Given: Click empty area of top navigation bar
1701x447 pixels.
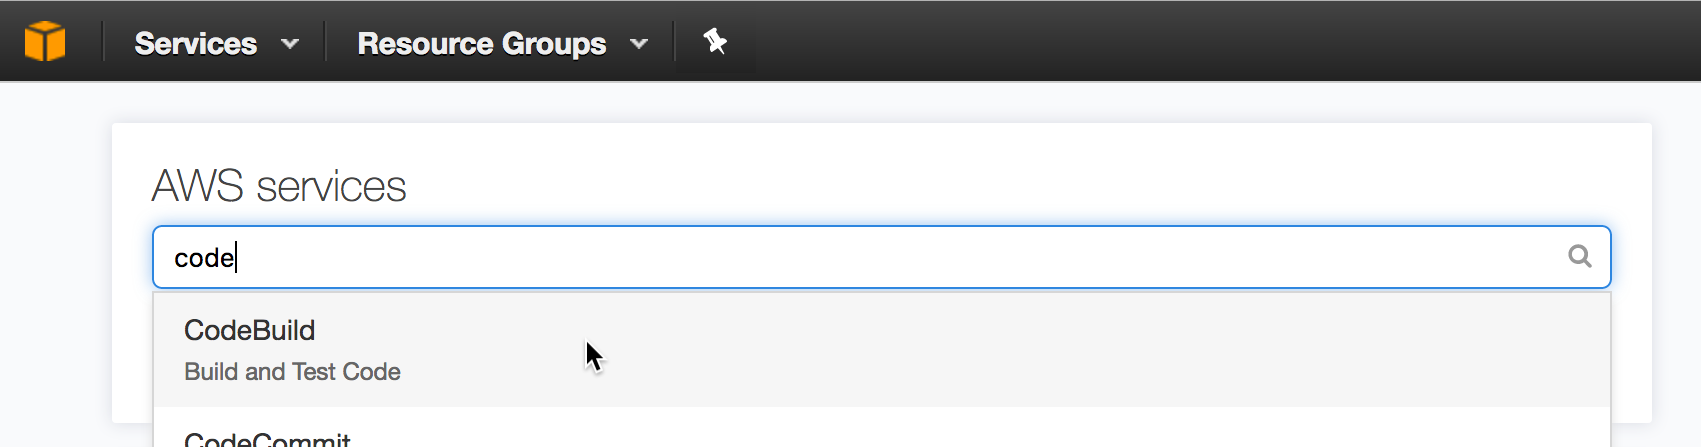Looking at the screenshot, I should (x=1200, y=41).
